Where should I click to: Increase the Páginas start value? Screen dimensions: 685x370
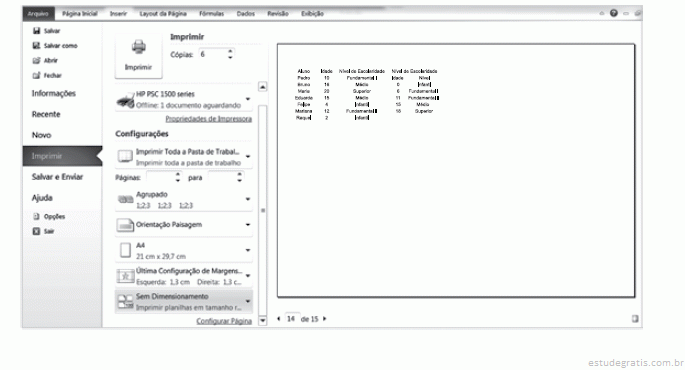[x=178, y=174]
